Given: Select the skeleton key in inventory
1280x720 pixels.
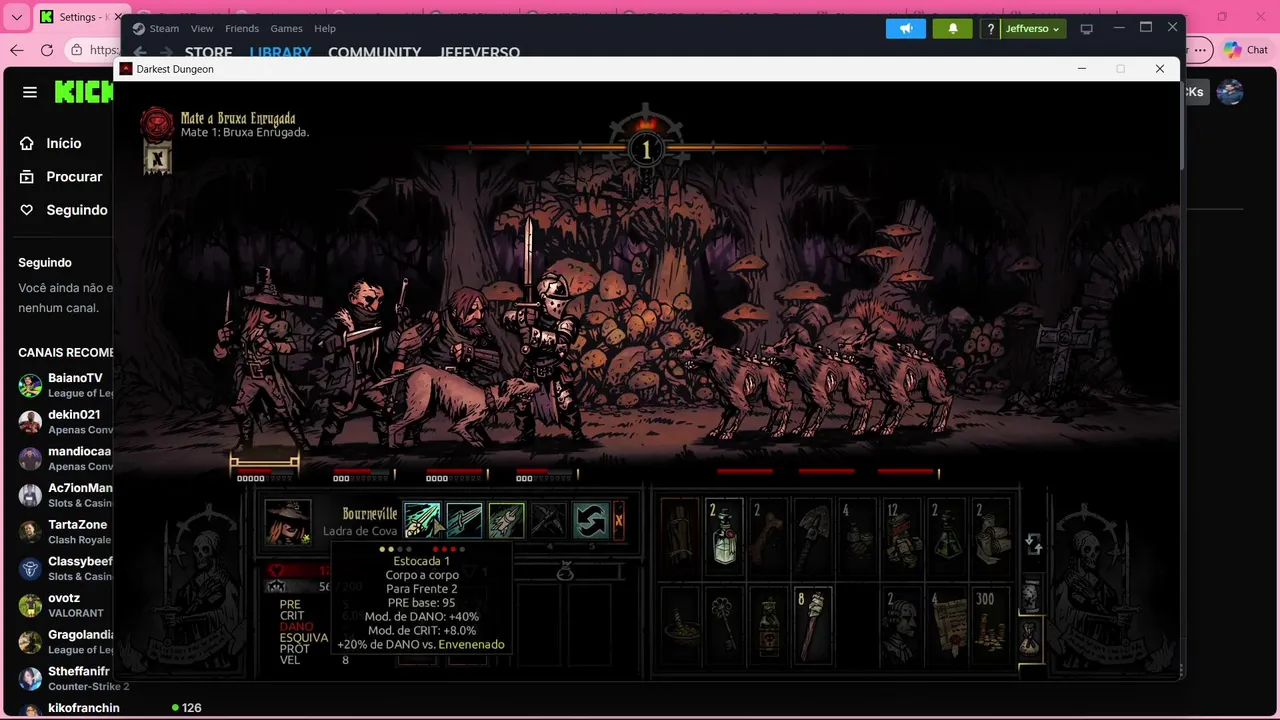Looking at the screenshot, I should tap(724, 626).
